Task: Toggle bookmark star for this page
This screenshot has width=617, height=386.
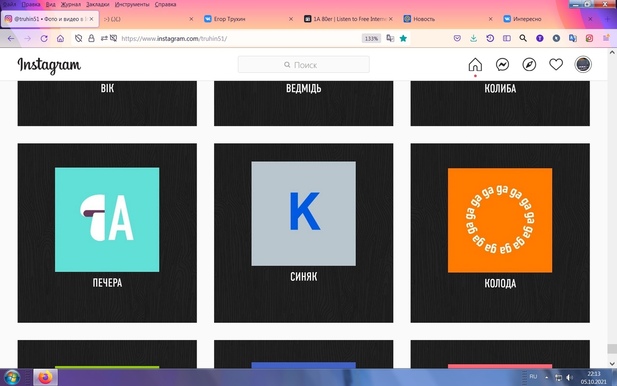Action: tap(403, 38)
